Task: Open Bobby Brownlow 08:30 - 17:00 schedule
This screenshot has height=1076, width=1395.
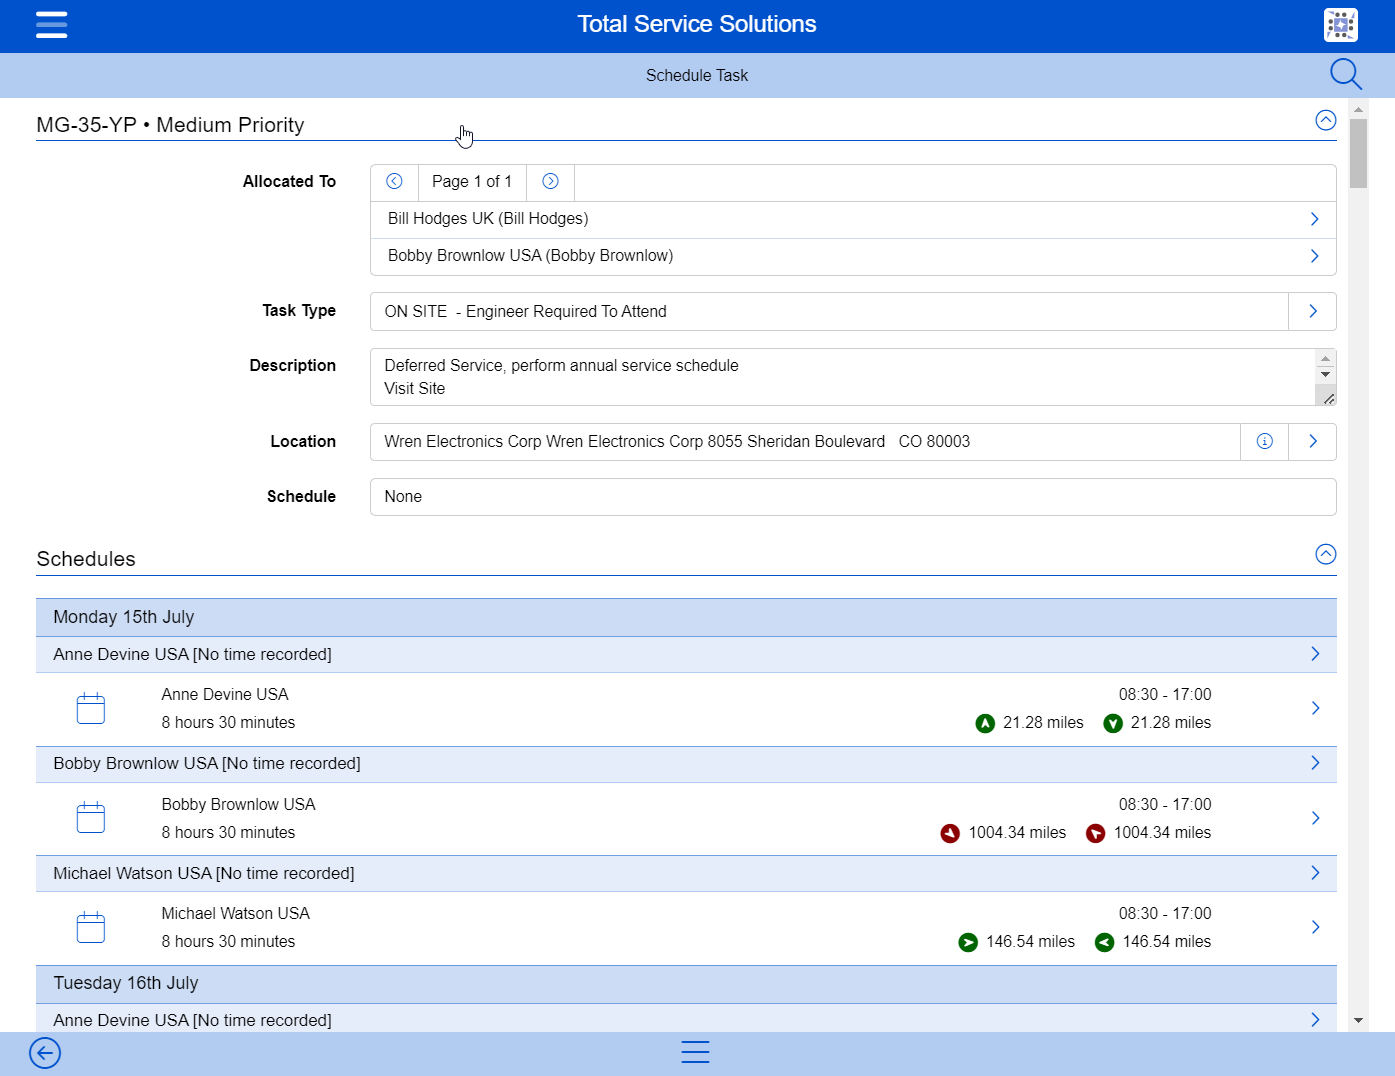Action: pyautogui.click(x=686, y=819)
